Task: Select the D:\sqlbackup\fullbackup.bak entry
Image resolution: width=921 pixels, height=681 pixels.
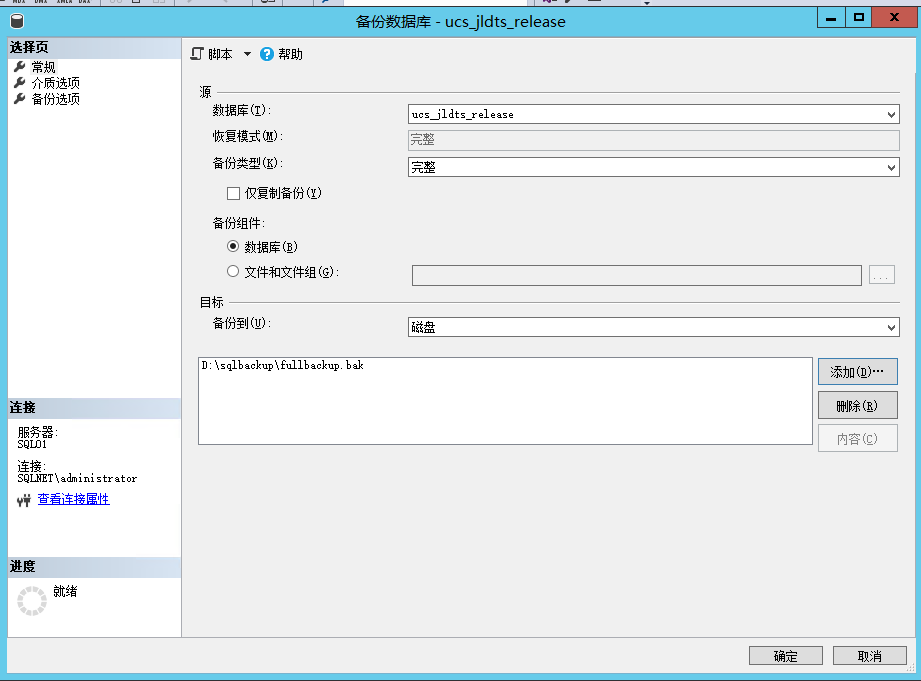Action: pos(283,365)
